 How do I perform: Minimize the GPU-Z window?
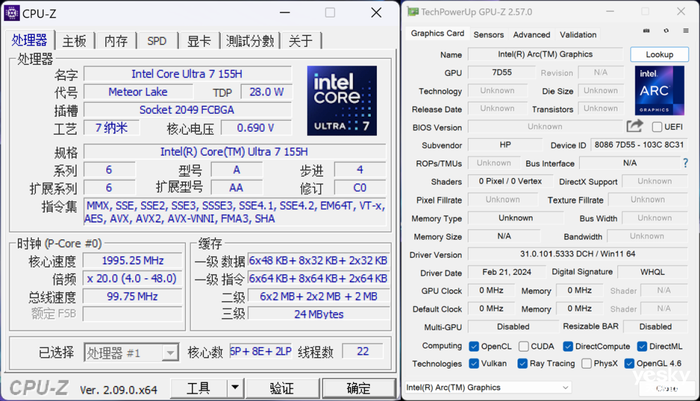click(610, 12)
